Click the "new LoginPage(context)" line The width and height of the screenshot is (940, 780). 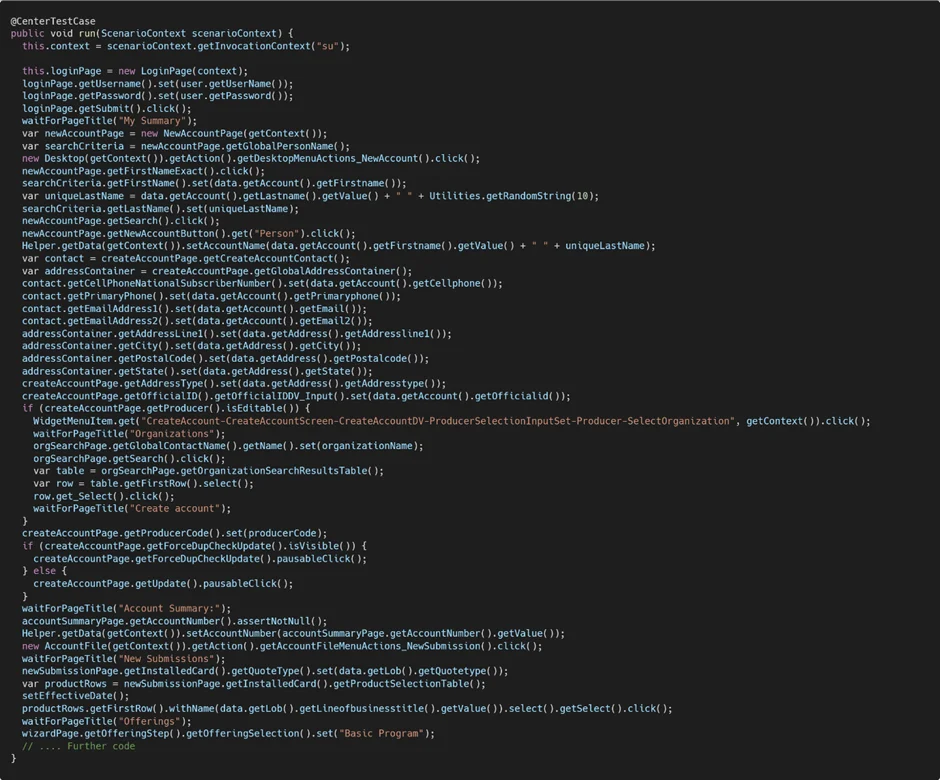(x=135, y=71)
